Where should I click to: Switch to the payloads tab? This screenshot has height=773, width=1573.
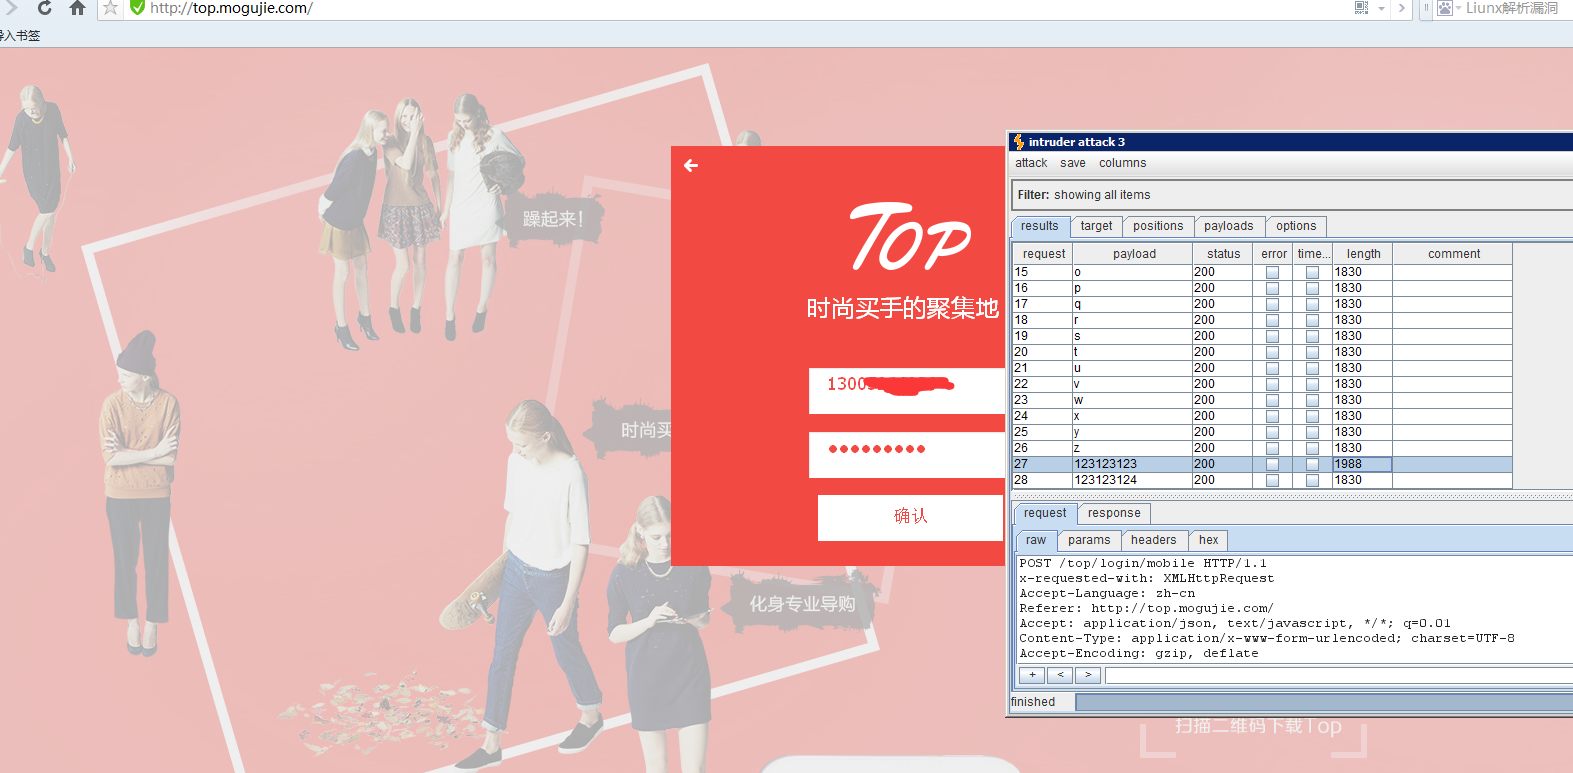point(1228,226)
